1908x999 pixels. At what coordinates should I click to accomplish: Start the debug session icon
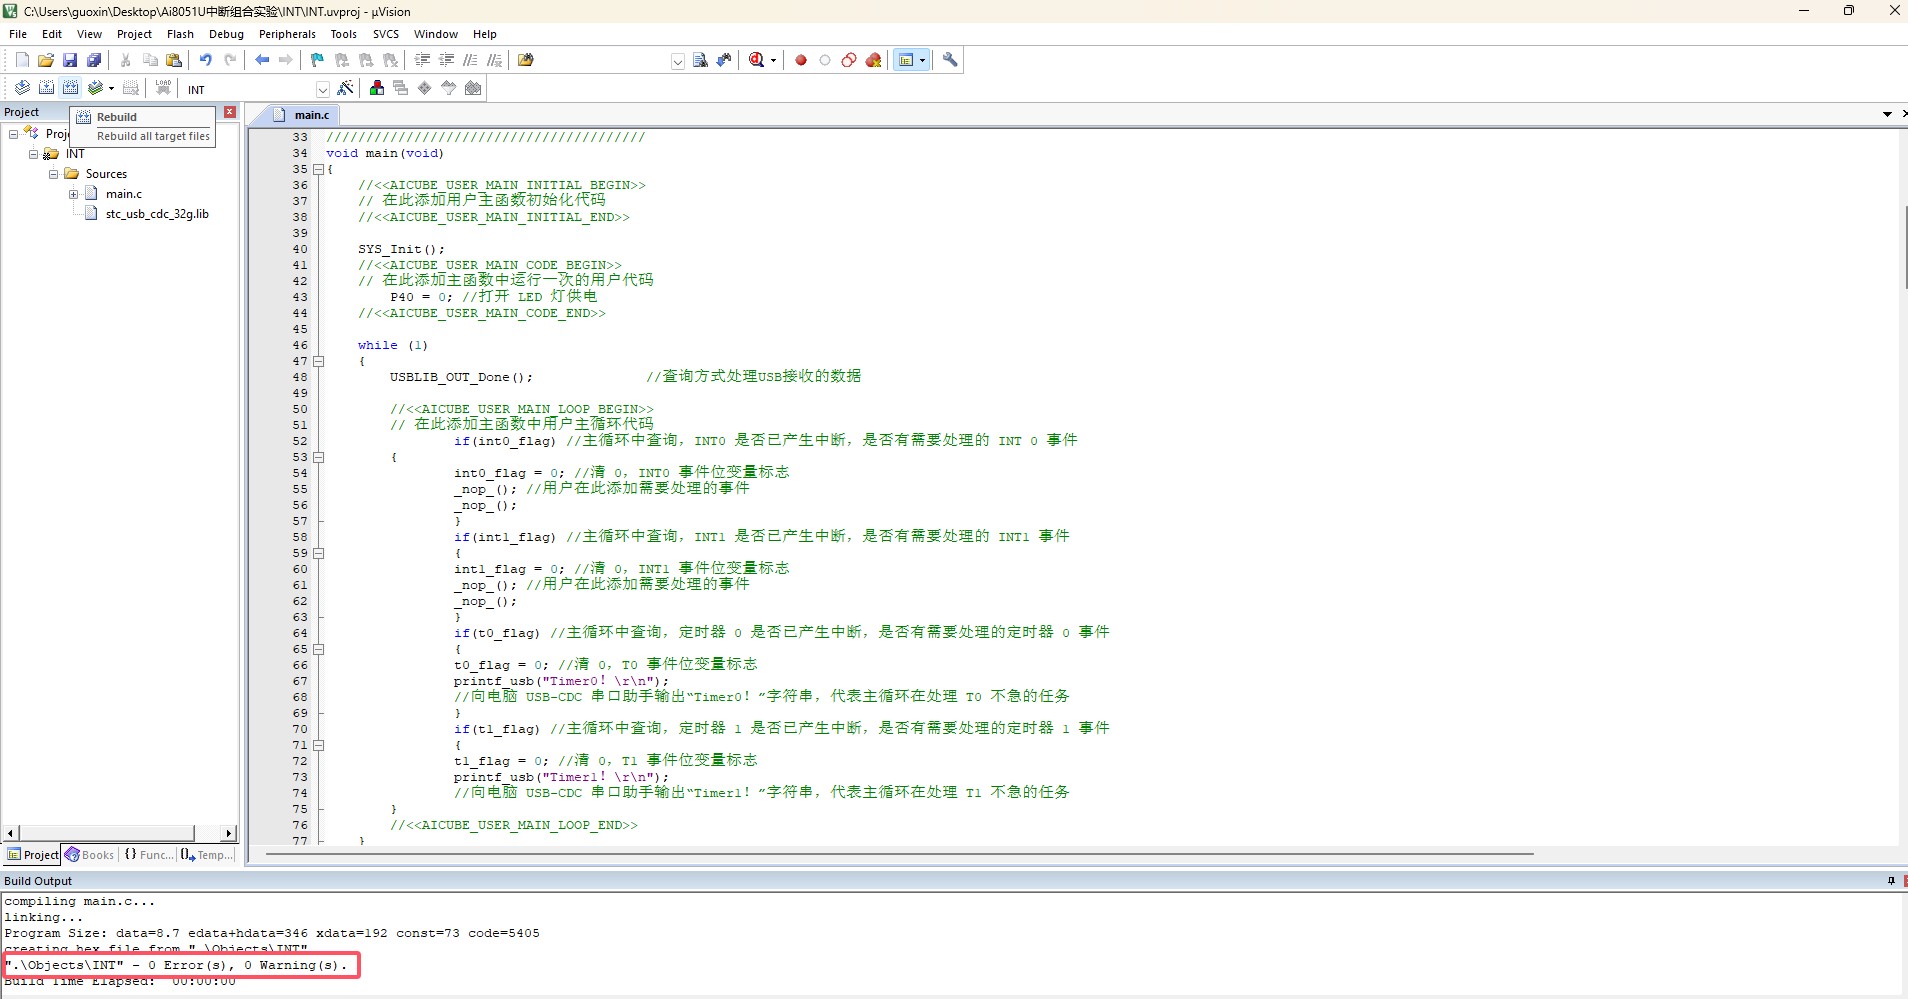point(757,60)
